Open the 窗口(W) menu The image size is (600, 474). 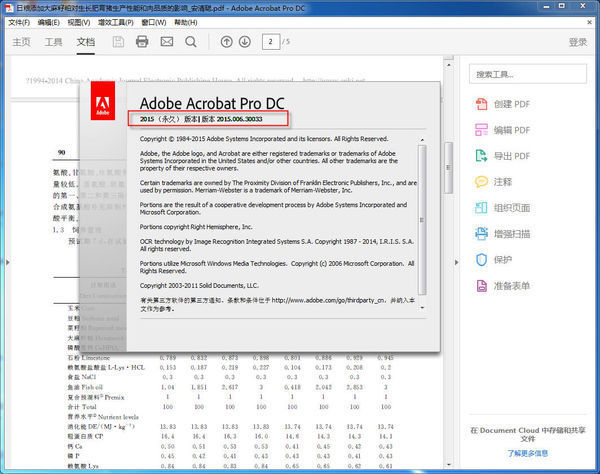(154, 23)
